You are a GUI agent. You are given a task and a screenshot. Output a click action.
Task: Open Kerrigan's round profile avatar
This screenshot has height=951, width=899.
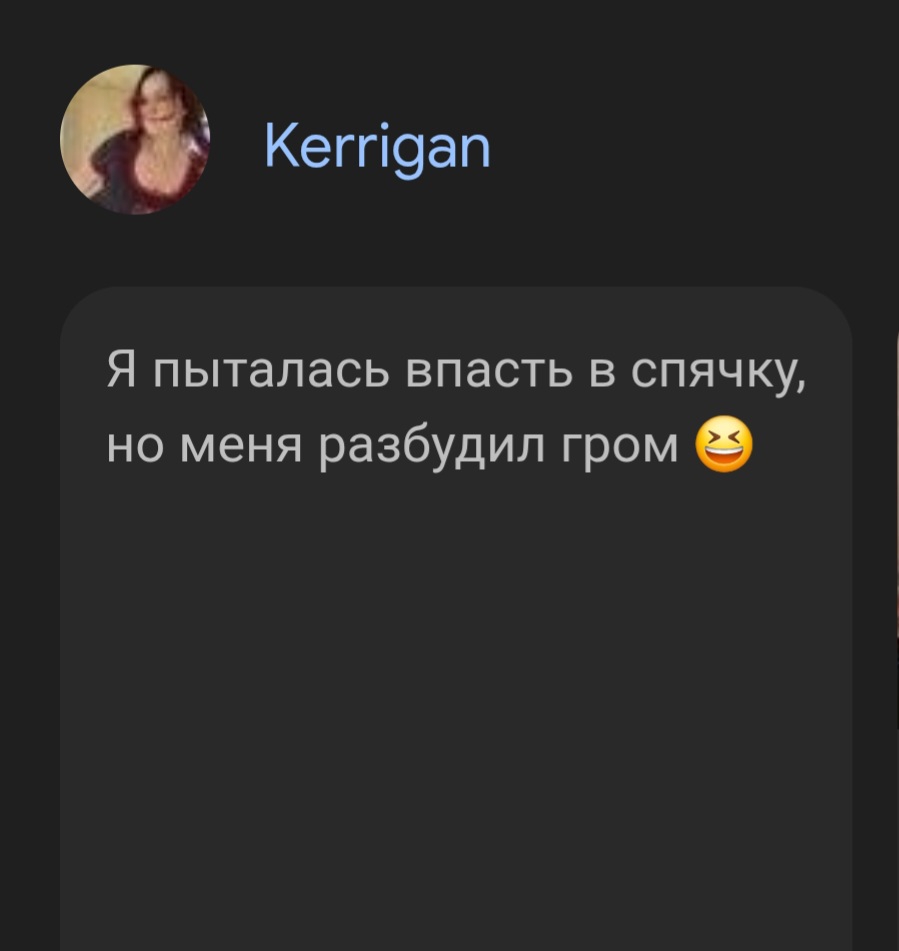pos(135,139)
